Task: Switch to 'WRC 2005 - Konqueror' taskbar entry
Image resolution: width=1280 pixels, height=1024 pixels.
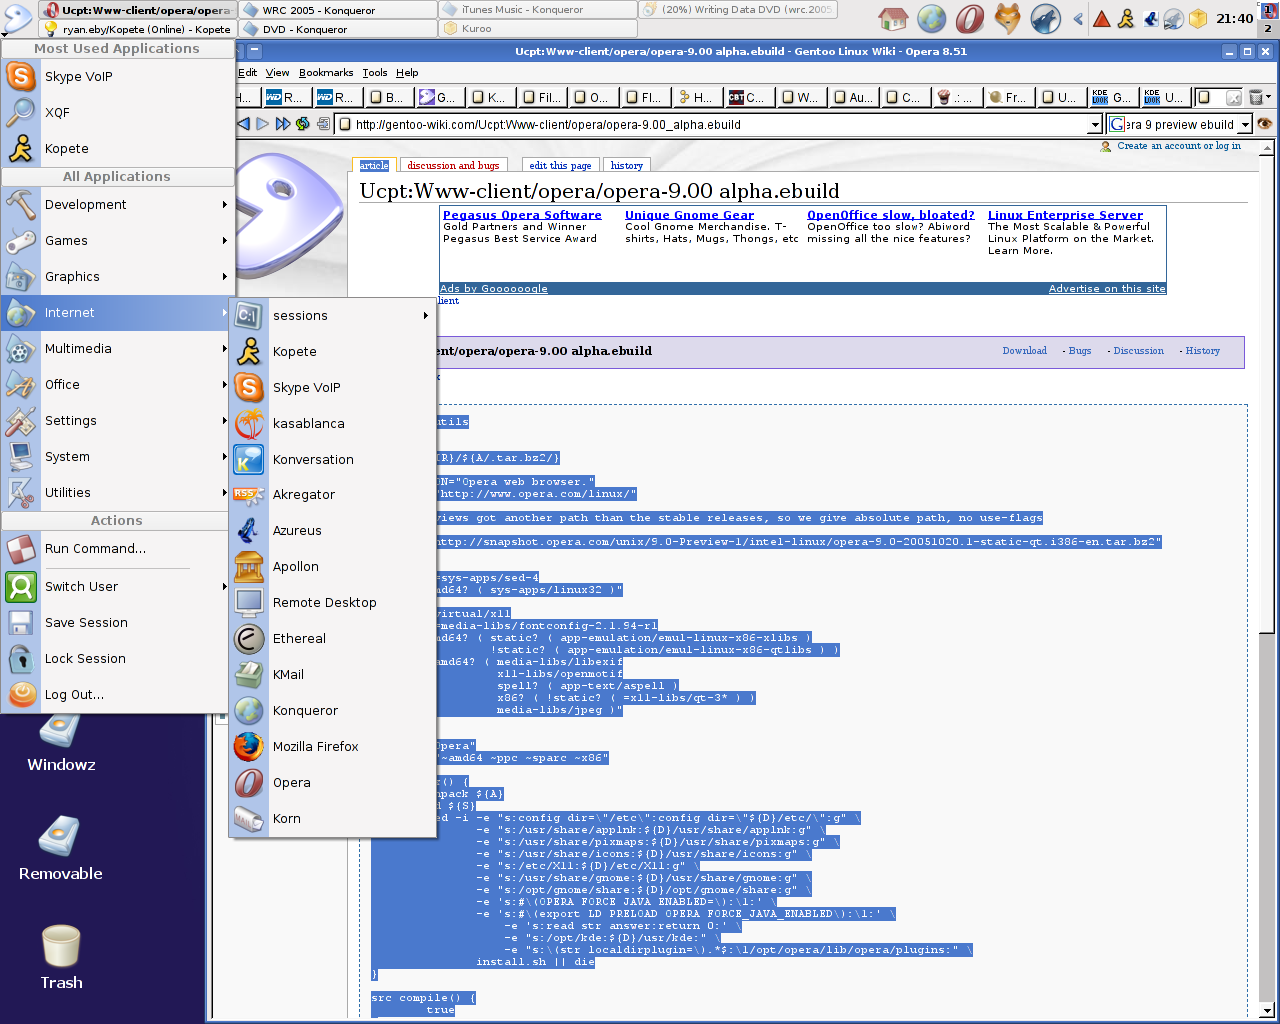Action: (338, 10)
